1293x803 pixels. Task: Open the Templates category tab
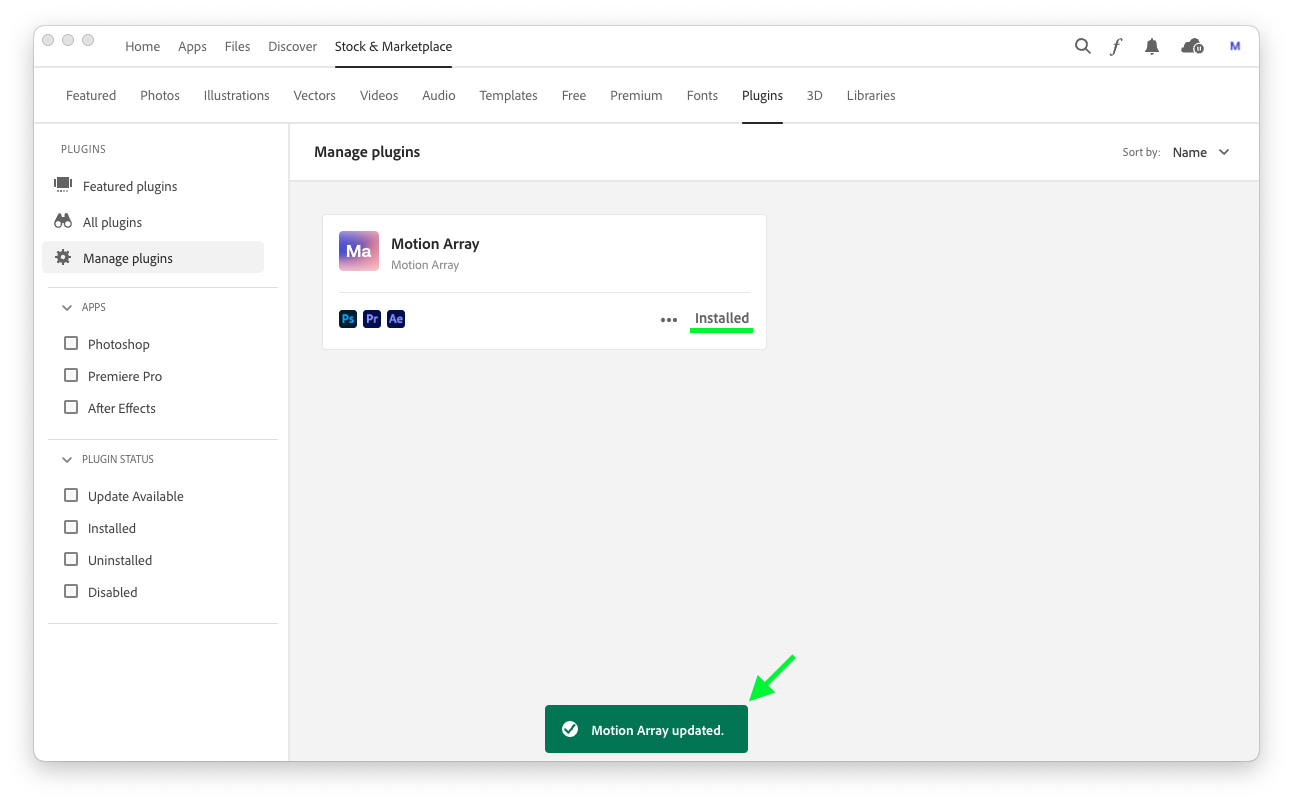pyautogui.click(x=508, y=95)
